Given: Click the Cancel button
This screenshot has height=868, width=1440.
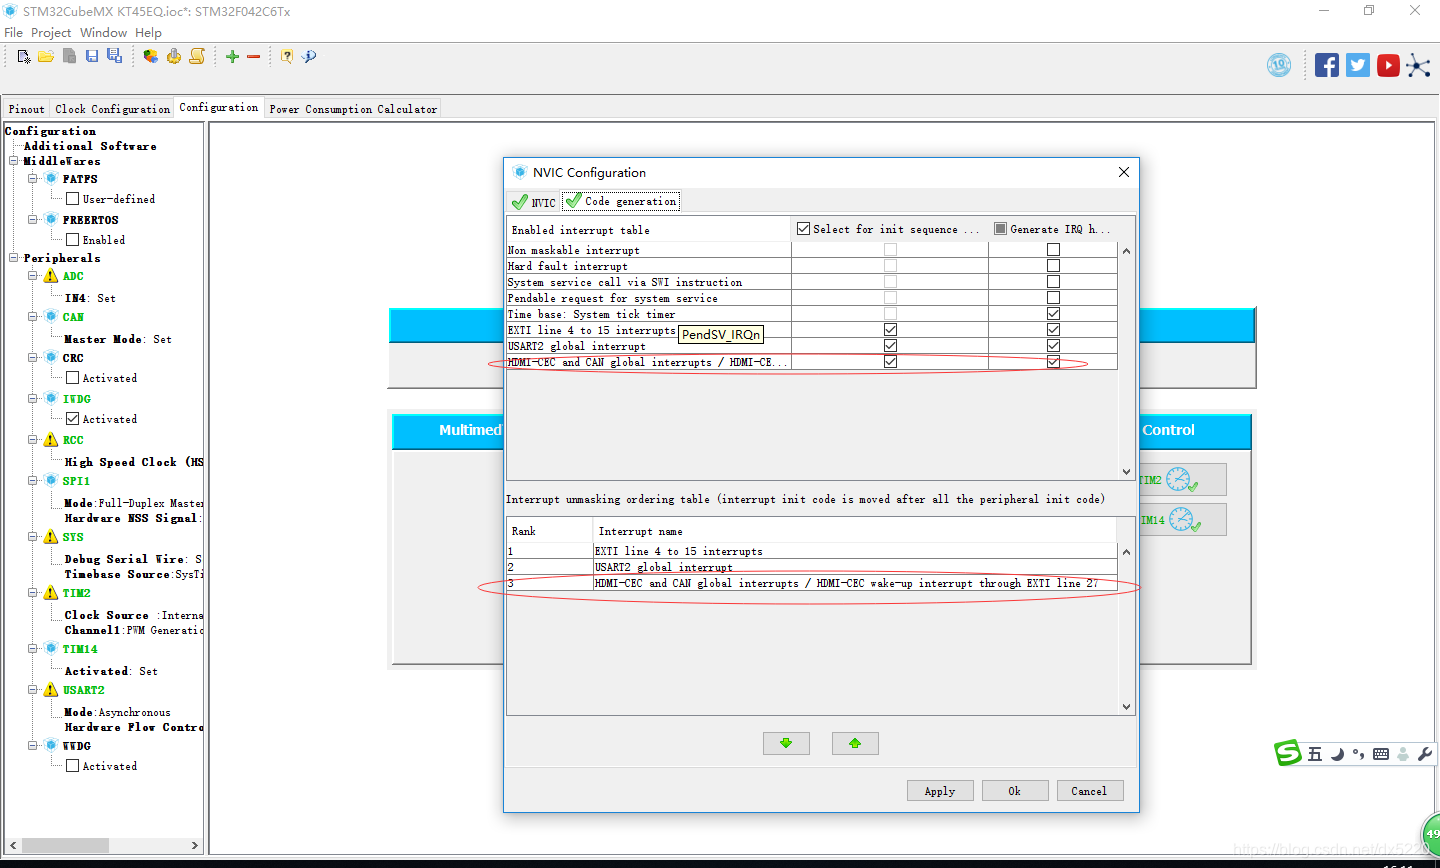Looking at the screenshot, I should (1089, 791).
